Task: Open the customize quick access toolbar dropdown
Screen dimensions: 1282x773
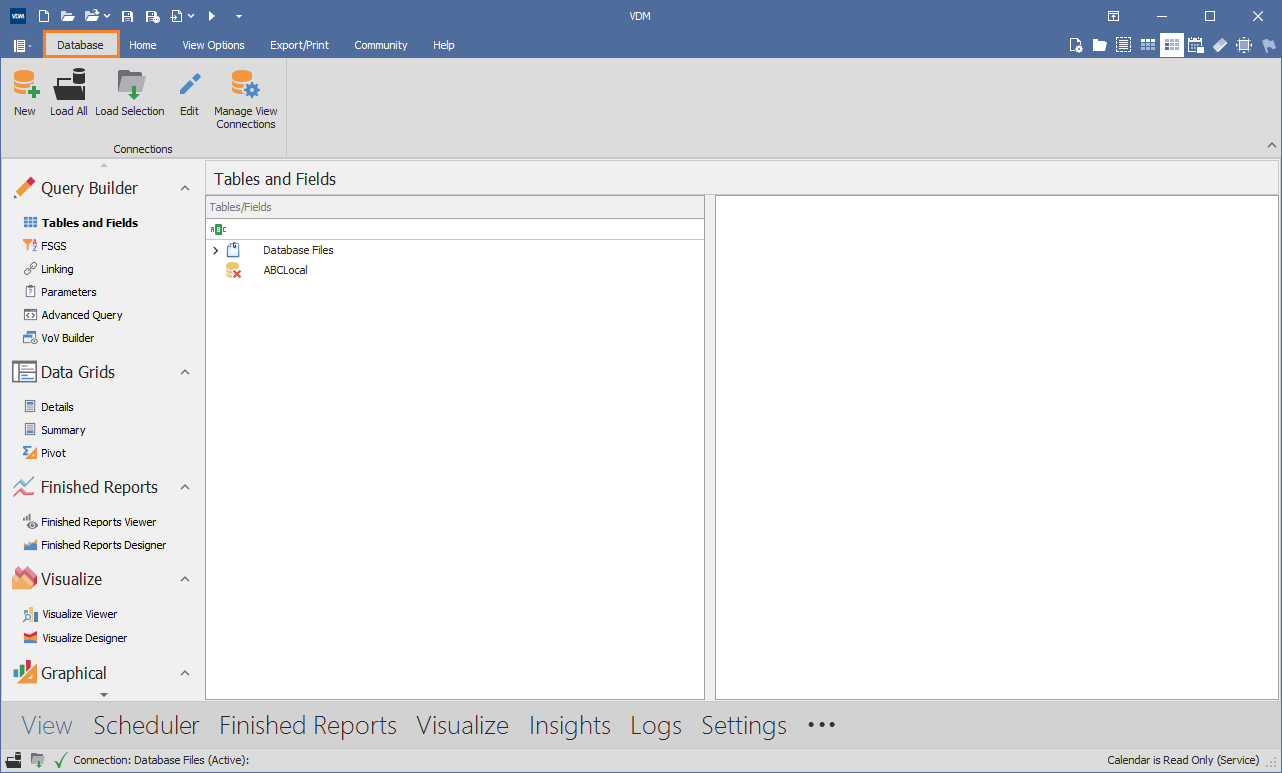Action: pos(238,16)
